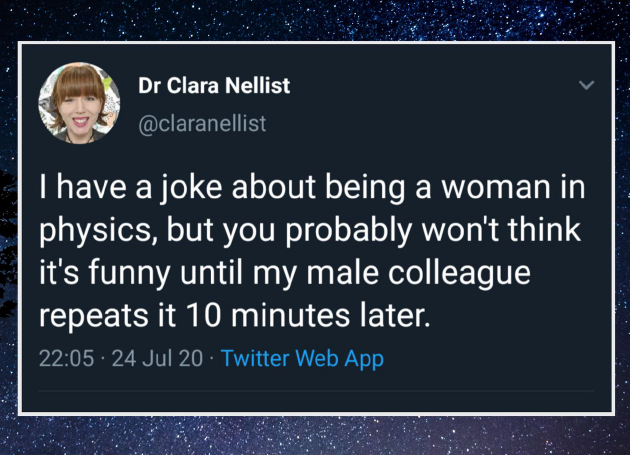
Task: Click the word "later" ending the tweet
Action: point(391,317)
